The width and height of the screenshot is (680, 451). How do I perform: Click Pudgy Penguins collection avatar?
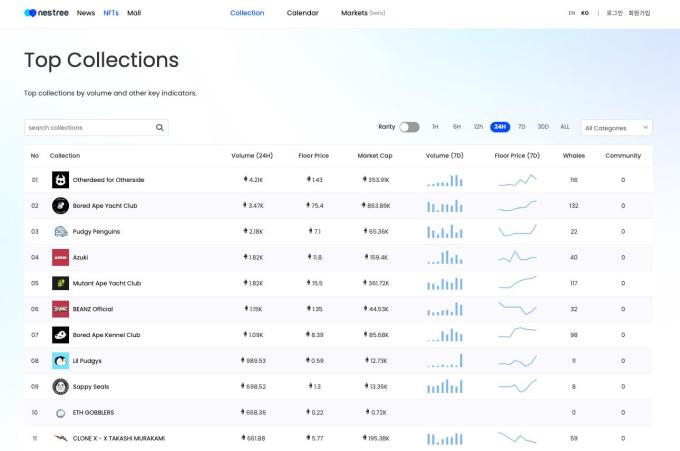coord(60,232)
